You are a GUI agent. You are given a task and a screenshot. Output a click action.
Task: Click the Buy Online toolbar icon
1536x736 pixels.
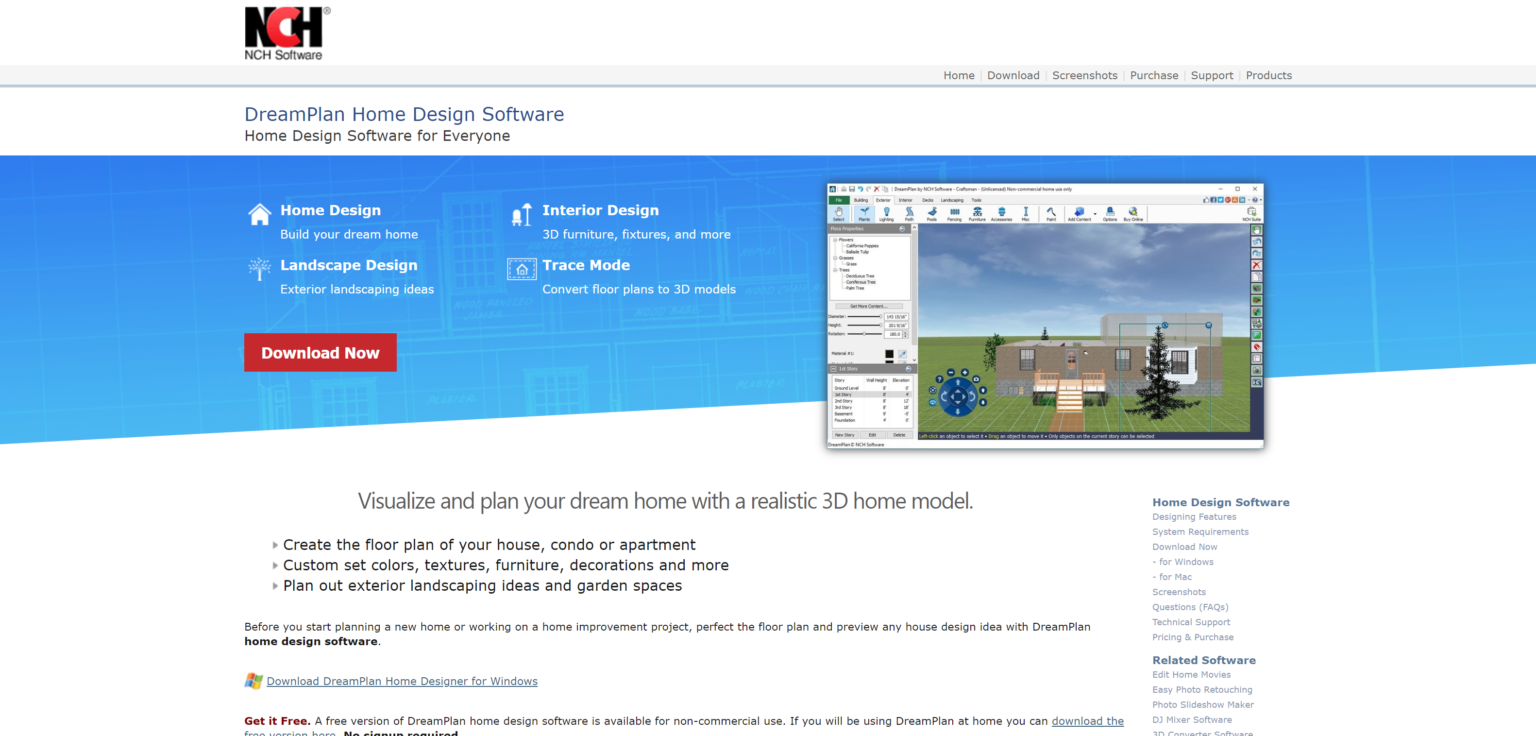pyautogui.click(x=1133, y=214)
